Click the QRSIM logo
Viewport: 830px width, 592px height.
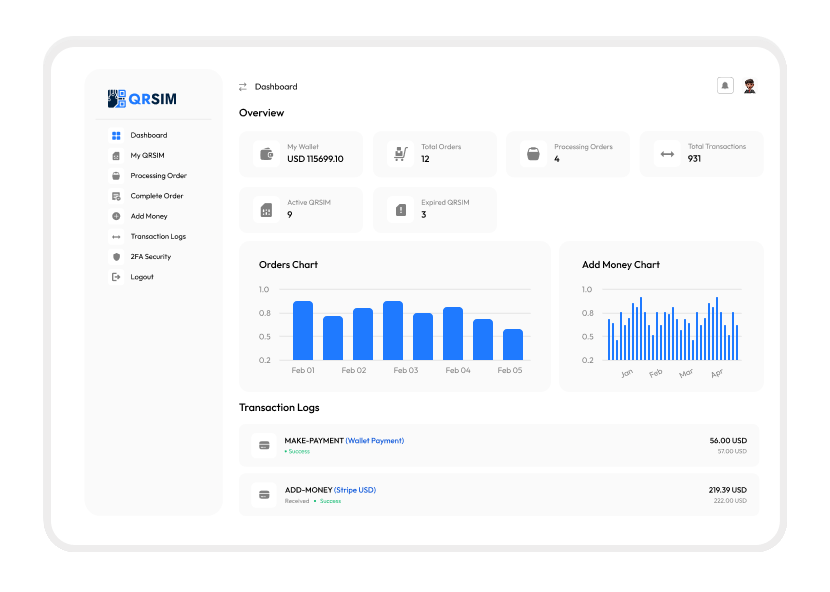[142, 99]
